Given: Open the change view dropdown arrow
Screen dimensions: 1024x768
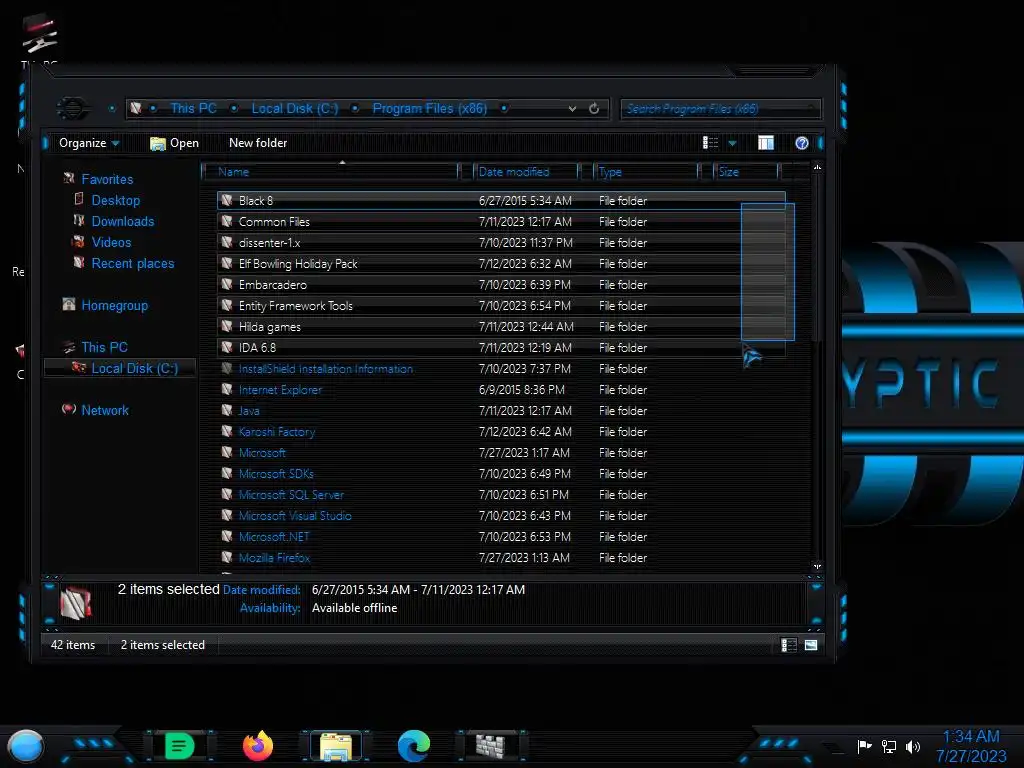Looking at the screenshot, I should (x=732, y=143).
